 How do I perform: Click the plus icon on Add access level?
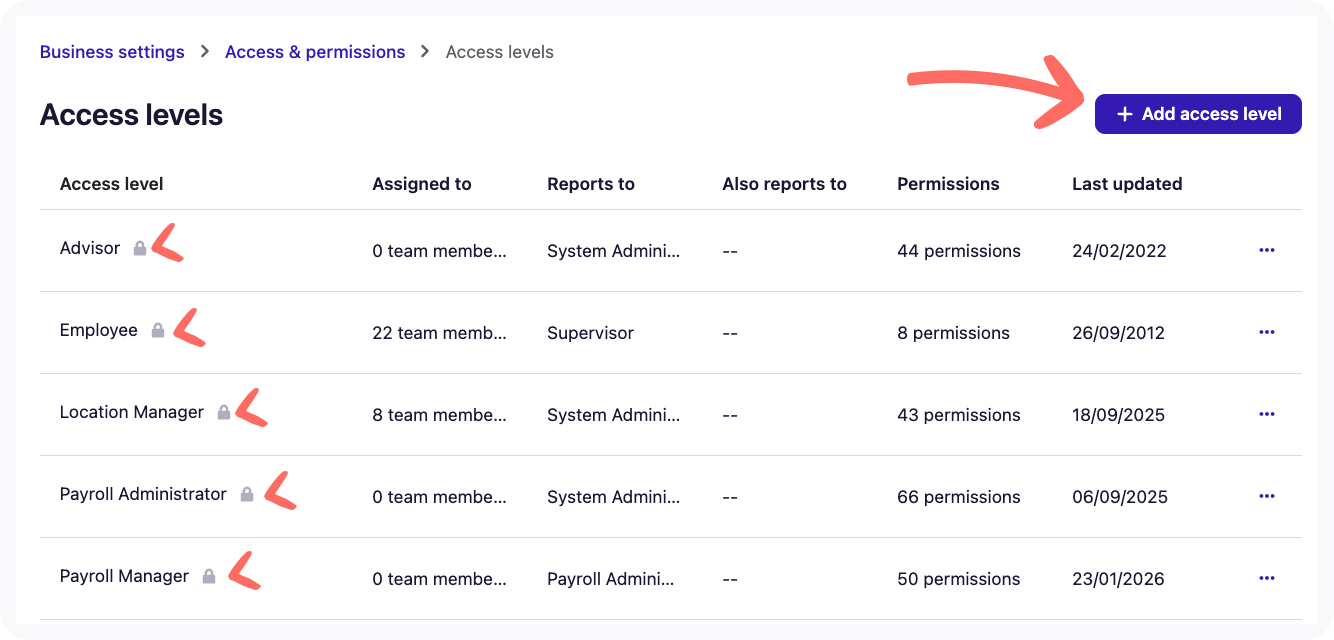pyautogui.click(x=1124, y=114)
